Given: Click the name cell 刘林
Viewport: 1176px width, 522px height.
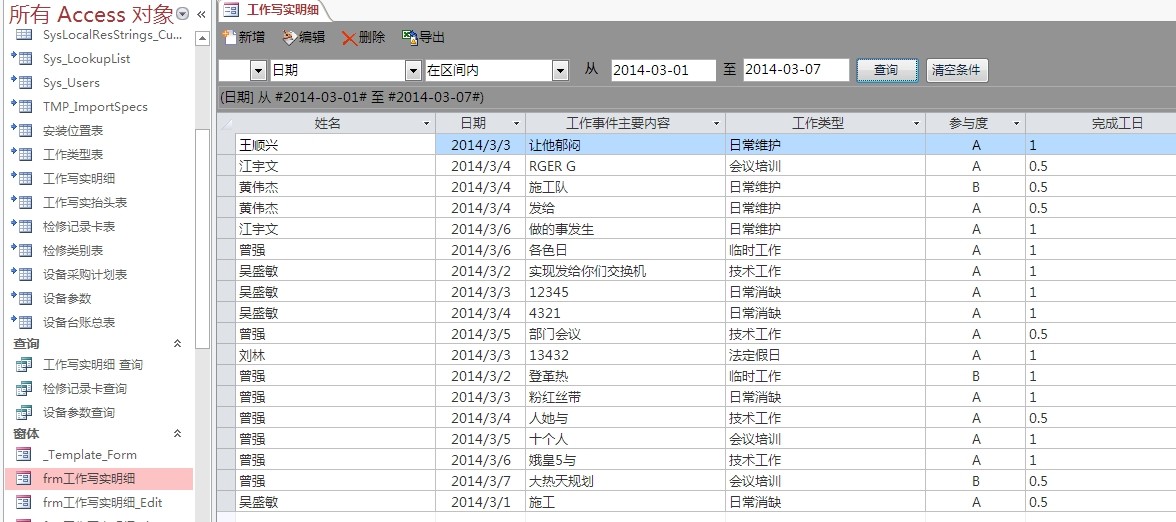Looking at the screenshot, I should coord(335,355).
